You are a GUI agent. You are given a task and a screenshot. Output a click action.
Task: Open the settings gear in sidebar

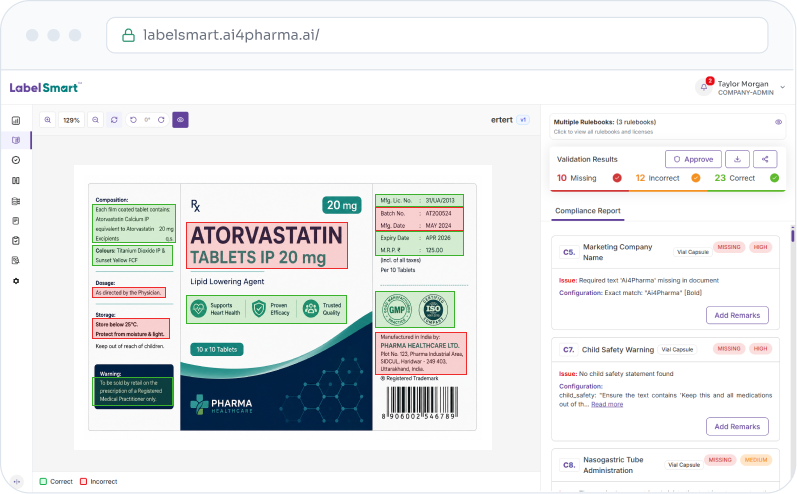pyautogui.click(x=16, y=281)
